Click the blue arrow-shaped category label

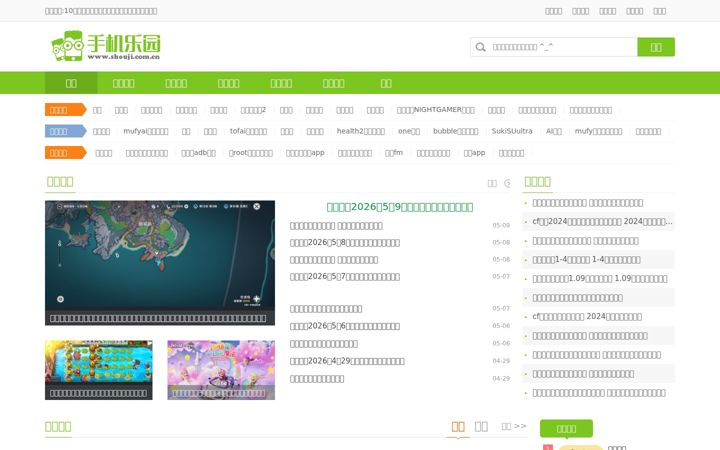pos(65,131)
